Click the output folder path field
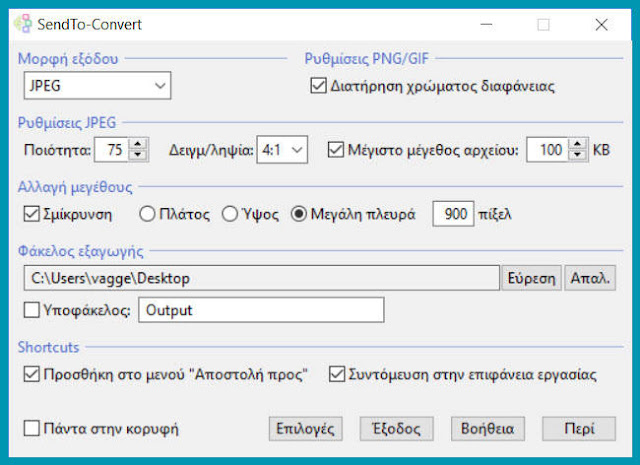The width and height of the screenshot is (640, 465). [x=262, y=278]
